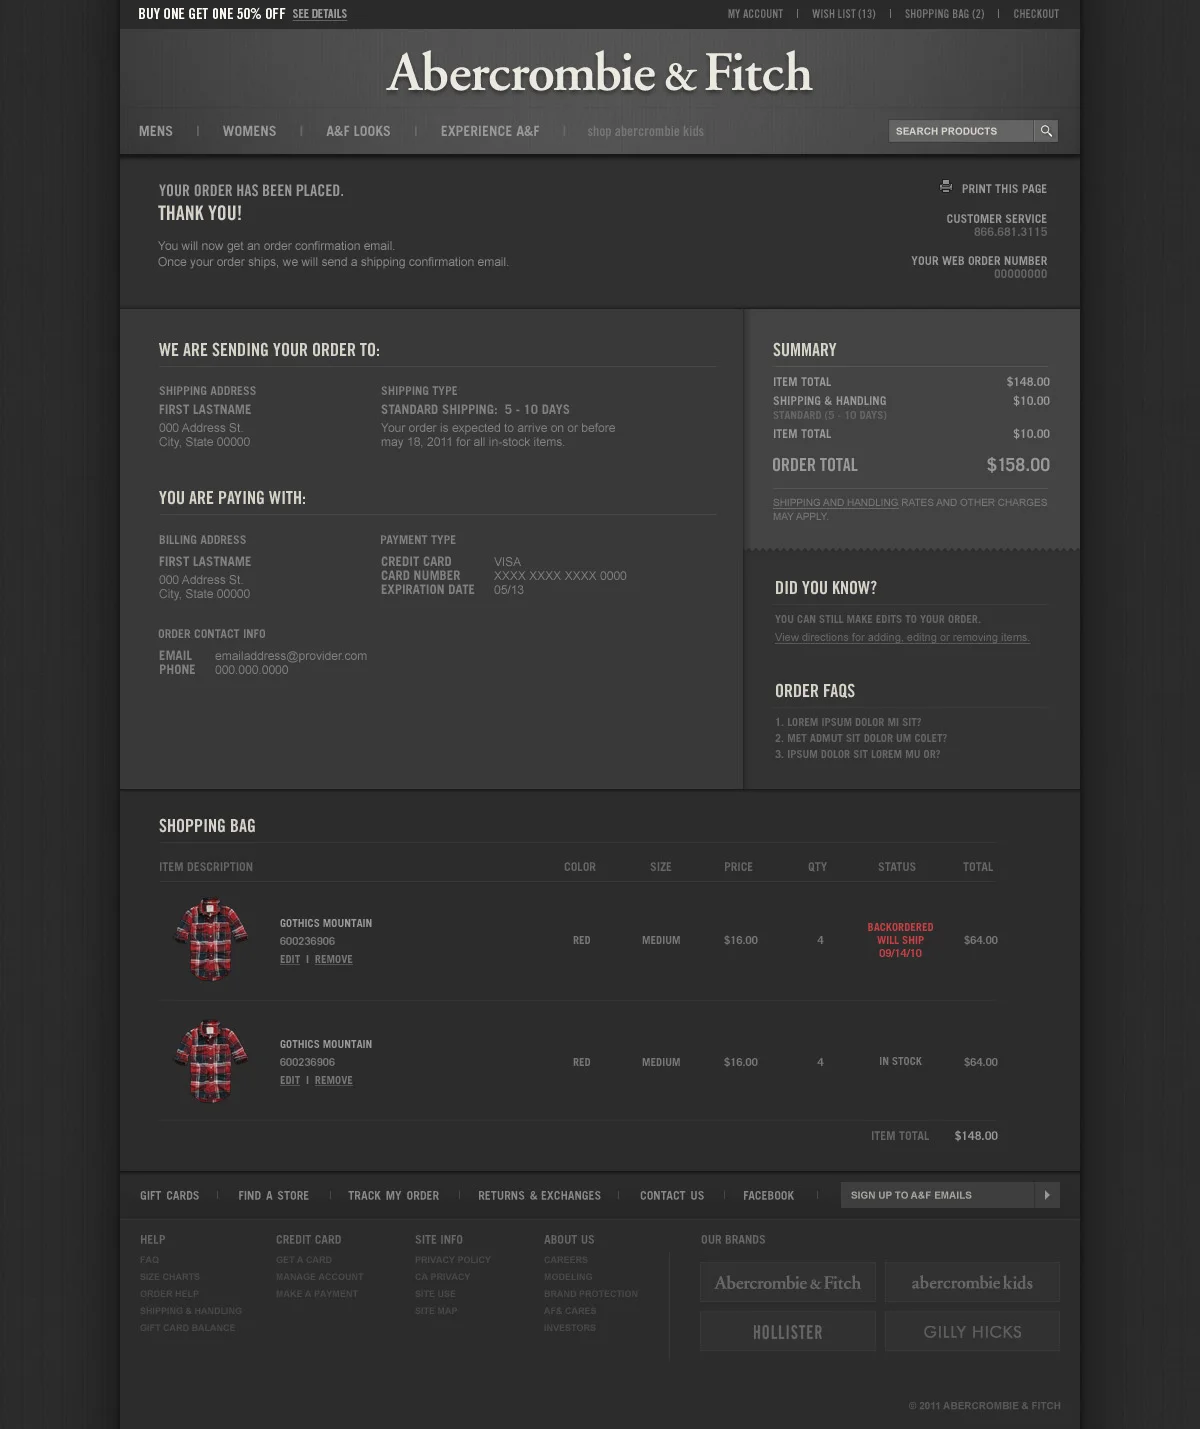Select Gilly Hicks brand tile
1200x1429 pixels.
[972, 1332]
